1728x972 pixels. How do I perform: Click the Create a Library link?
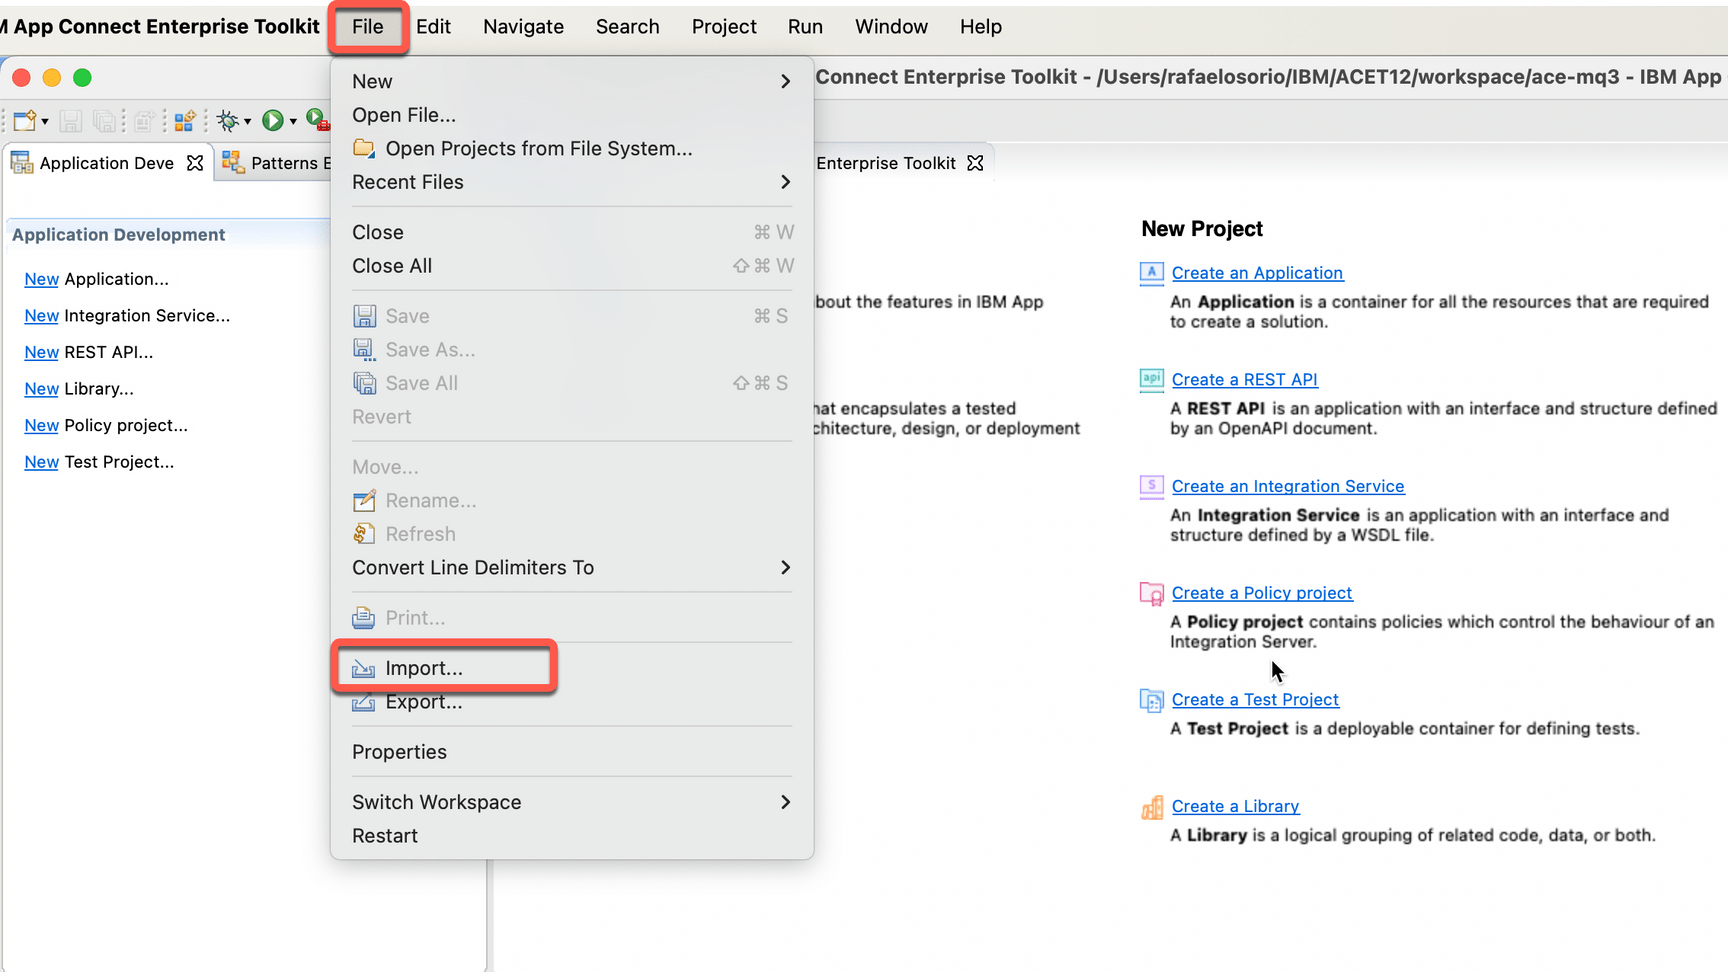point(1235,807)
